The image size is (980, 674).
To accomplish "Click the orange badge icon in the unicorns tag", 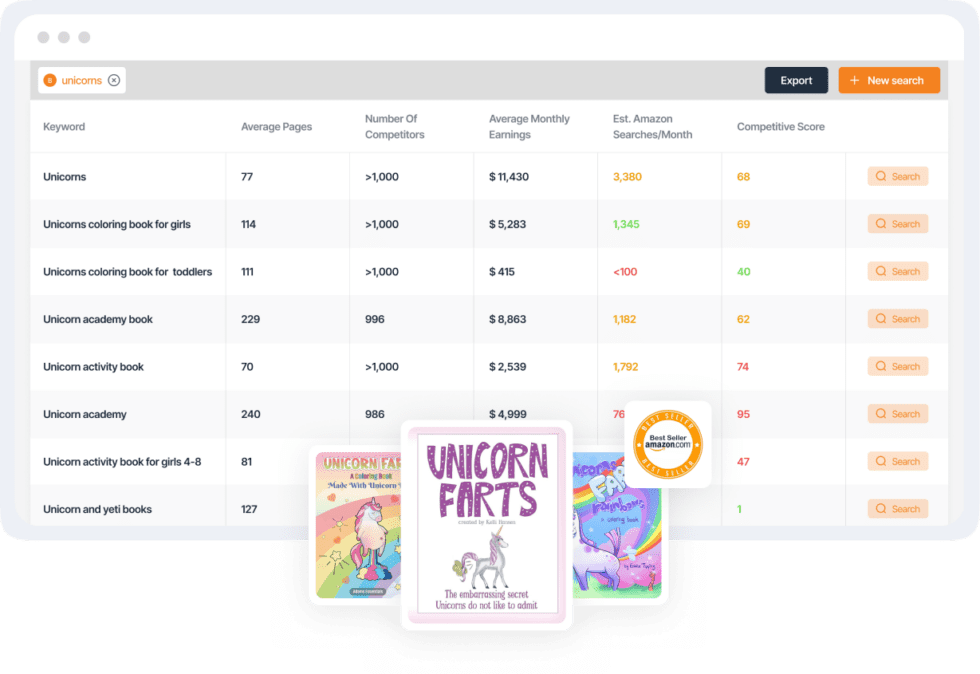I will (x=48, y=80).
